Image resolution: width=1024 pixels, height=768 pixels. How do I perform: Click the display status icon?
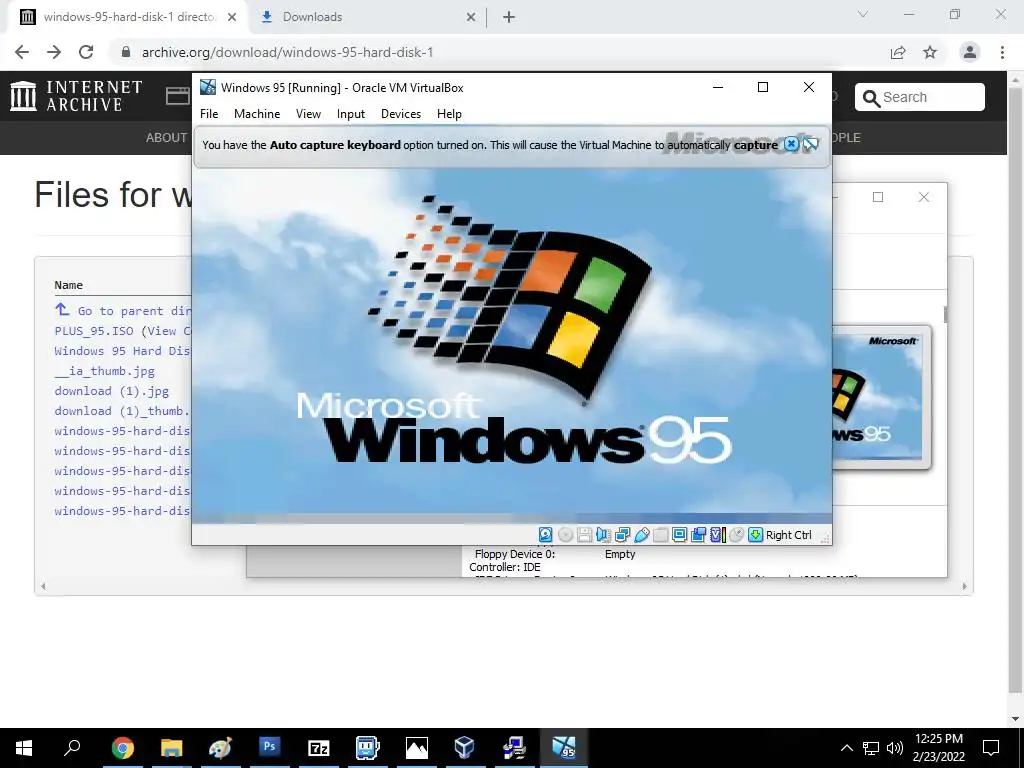[x=679, y=535]
